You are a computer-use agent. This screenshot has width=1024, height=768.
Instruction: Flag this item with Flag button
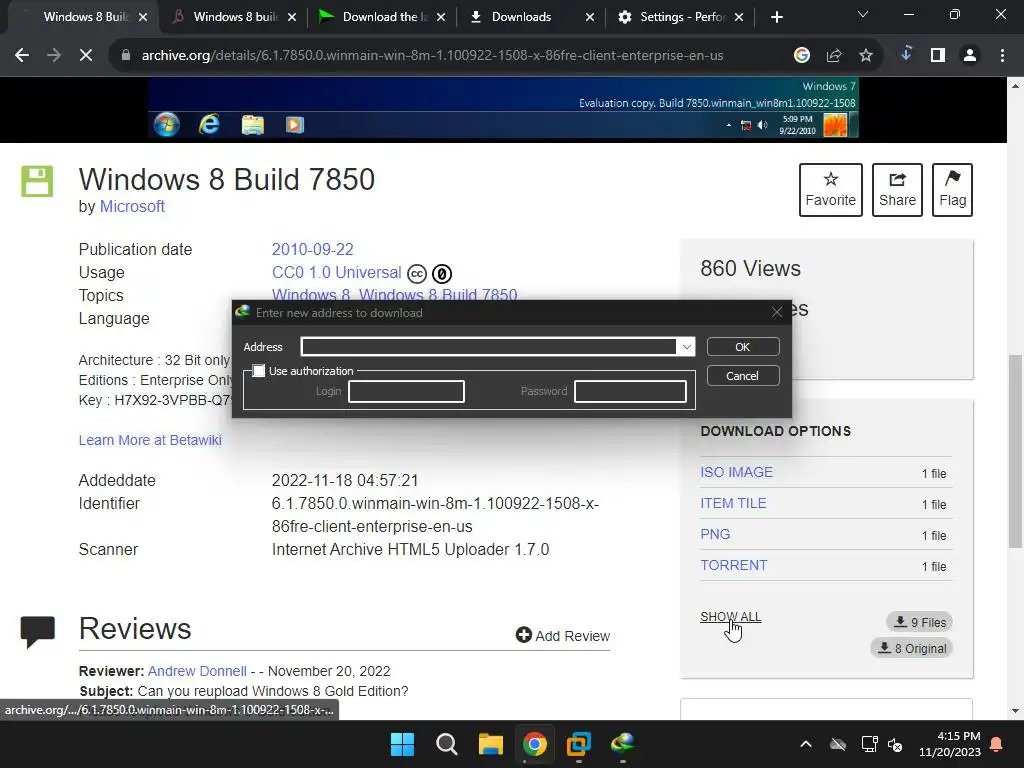point(952,189)
